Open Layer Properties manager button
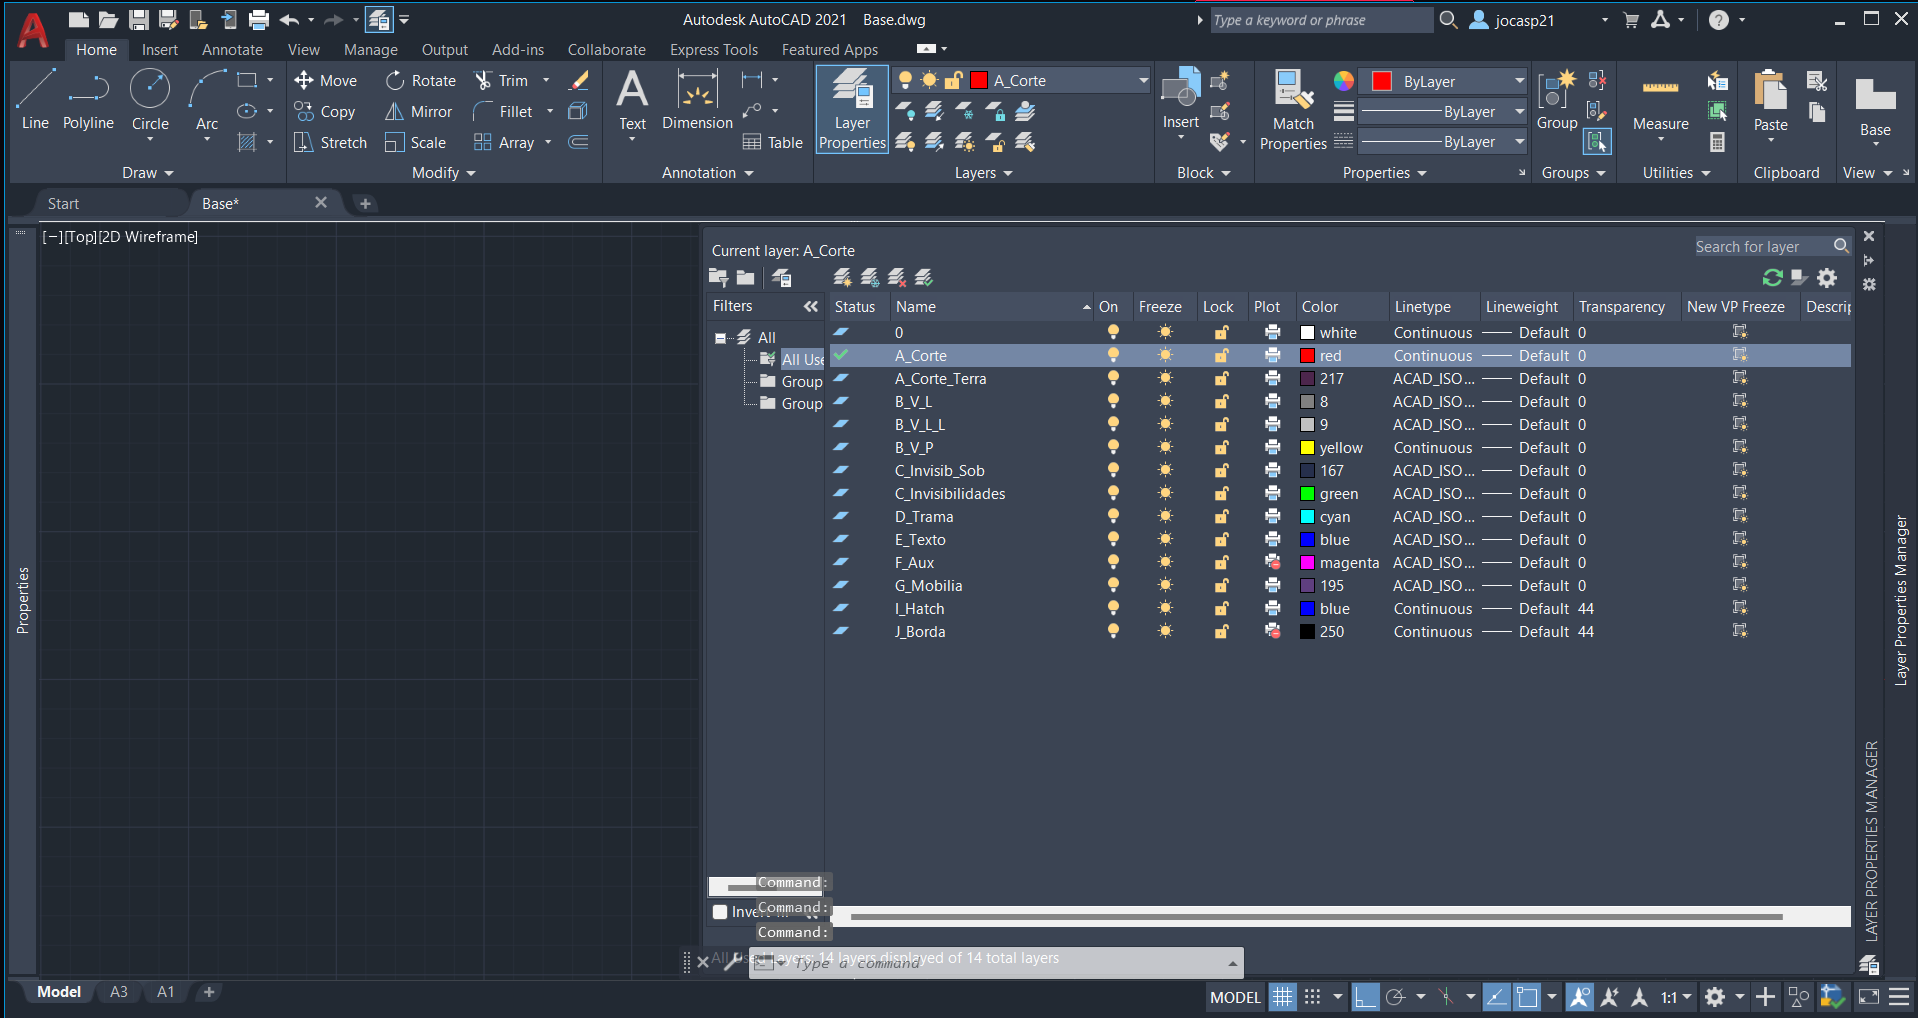 pyautogui.click(x=852, y=109)
